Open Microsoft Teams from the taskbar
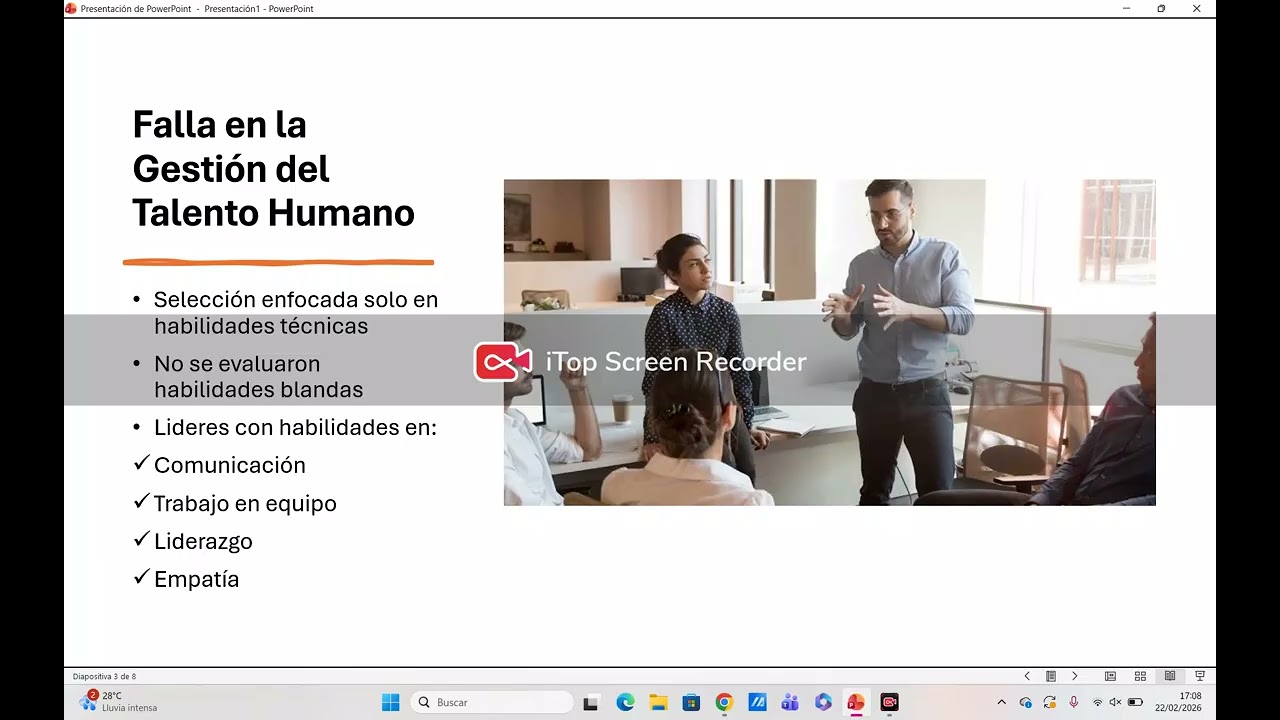Image resolution: width=1280 pixels, height=720 pixels. point(790,702)
